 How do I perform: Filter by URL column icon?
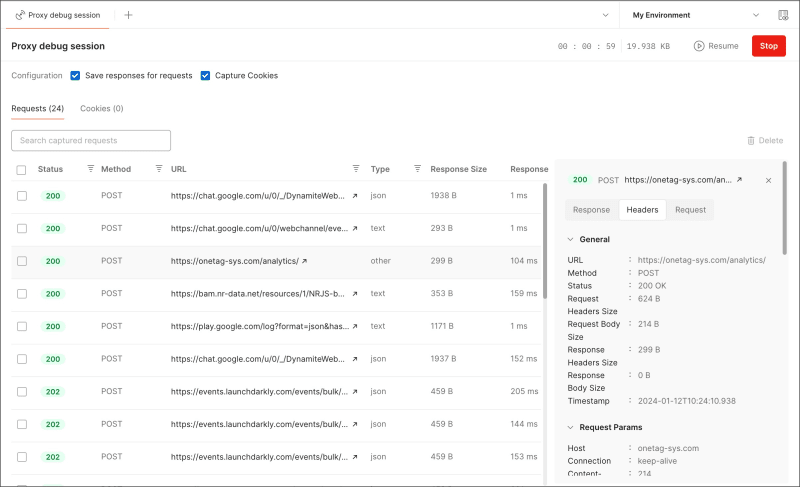[356, 168]
